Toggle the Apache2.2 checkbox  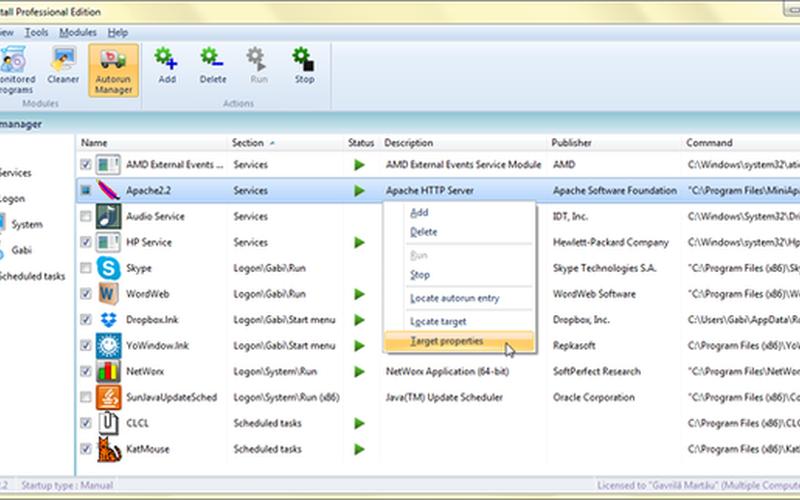pyautogui.click(x=86, y=190)
